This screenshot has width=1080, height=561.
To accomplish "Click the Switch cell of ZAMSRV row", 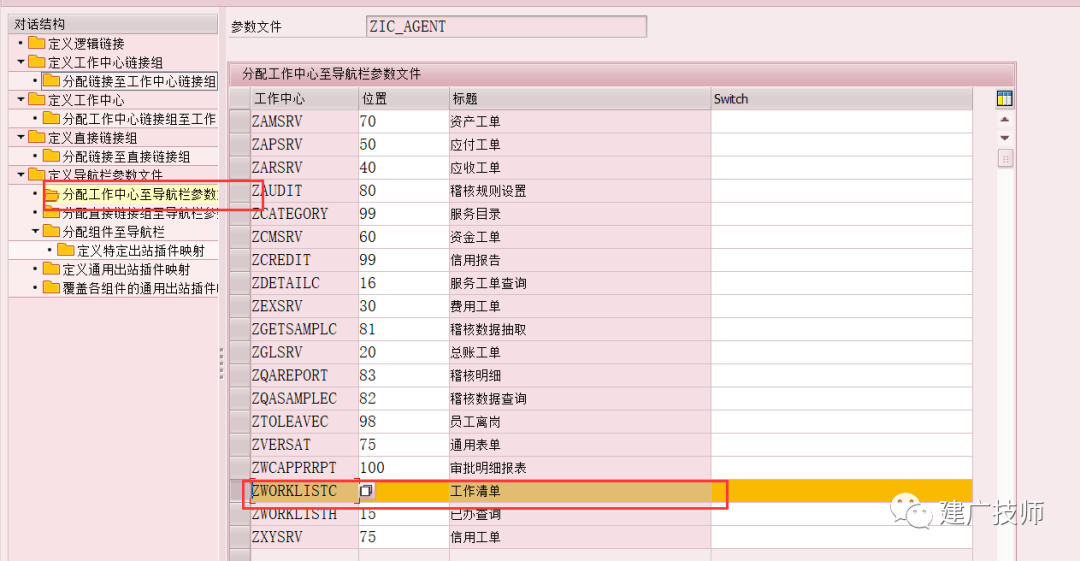I will (x=842, y=121).
